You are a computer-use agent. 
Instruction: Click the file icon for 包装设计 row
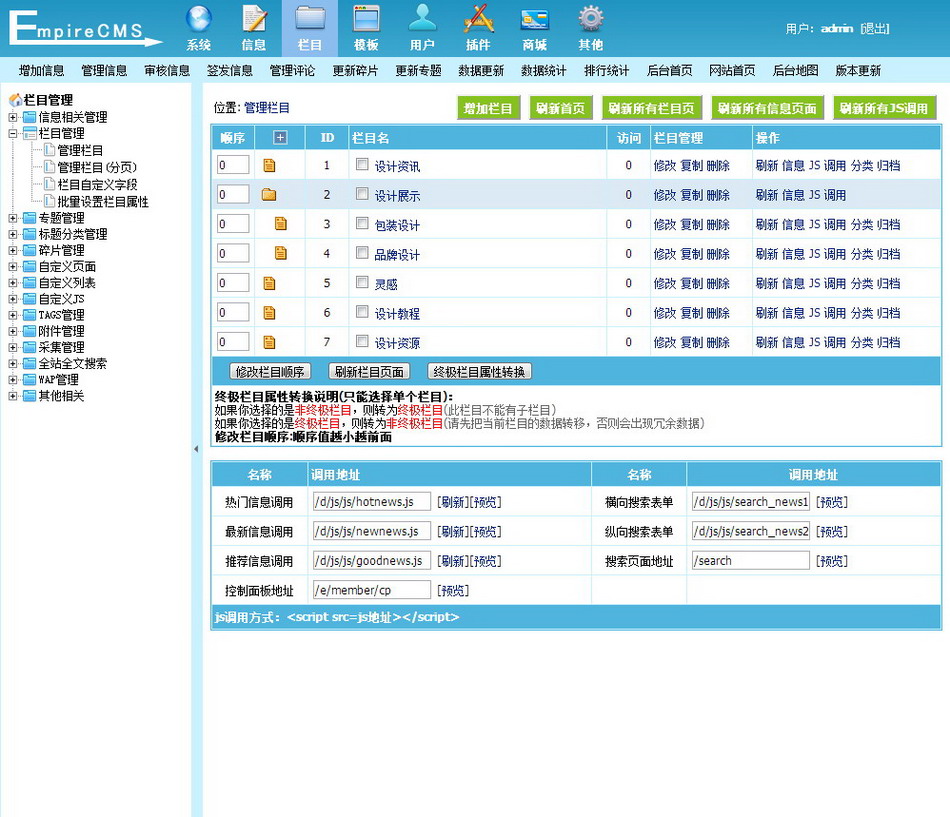(x=281, y=224)
